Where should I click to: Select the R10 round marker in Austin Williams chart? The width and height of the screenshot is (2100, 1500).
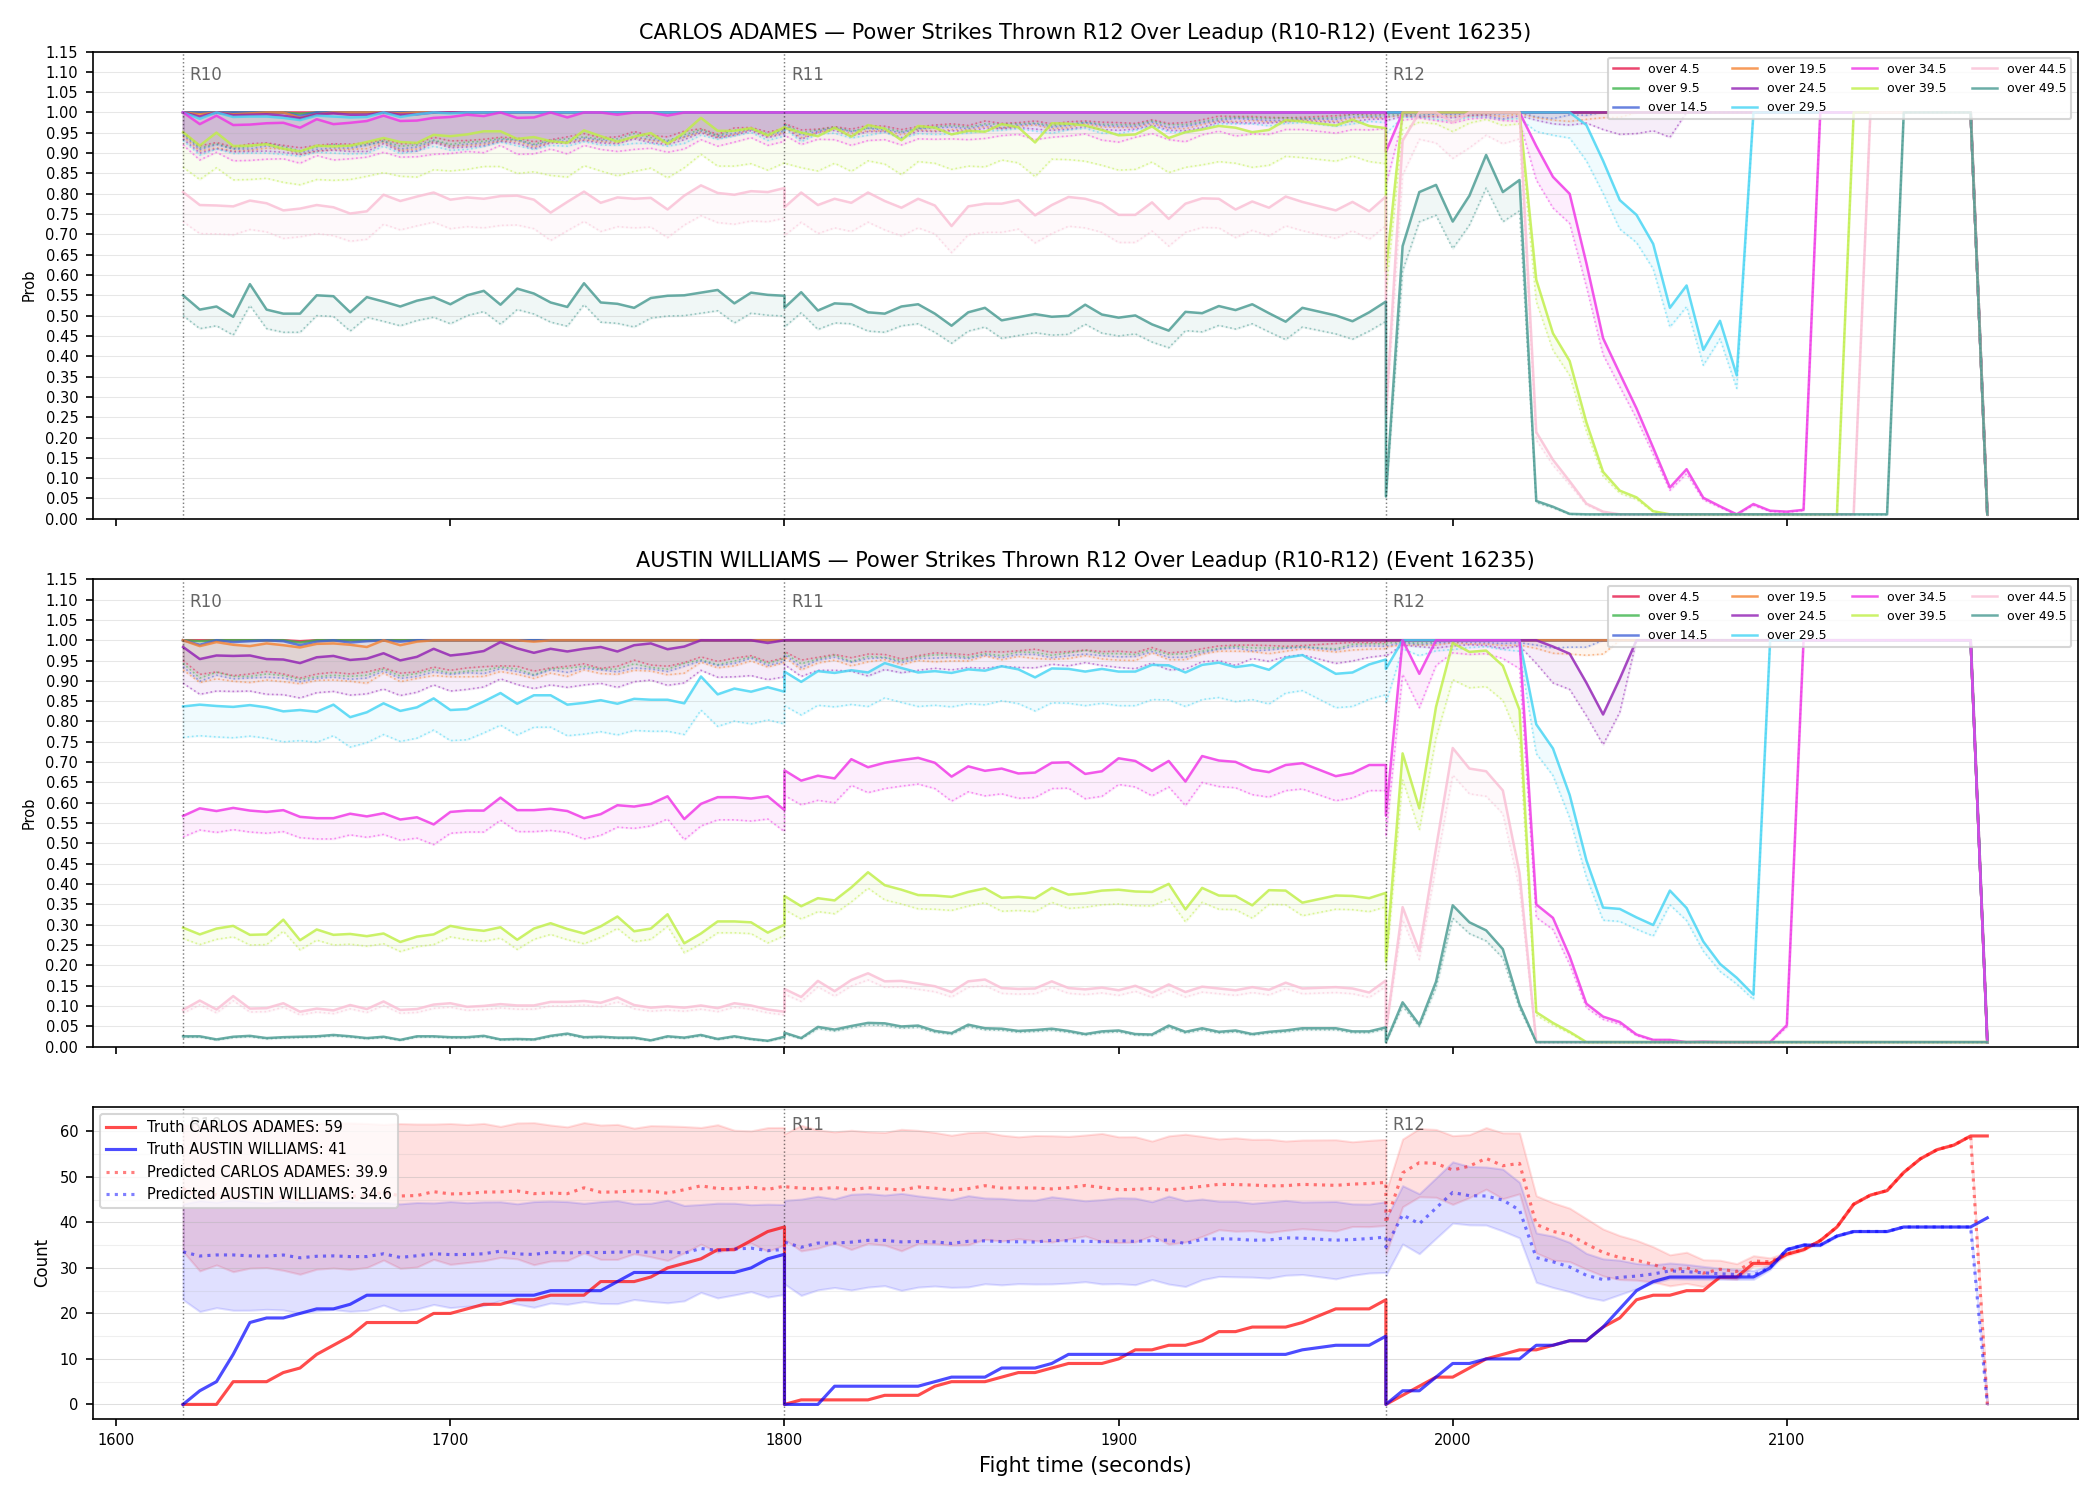(205, 601)
